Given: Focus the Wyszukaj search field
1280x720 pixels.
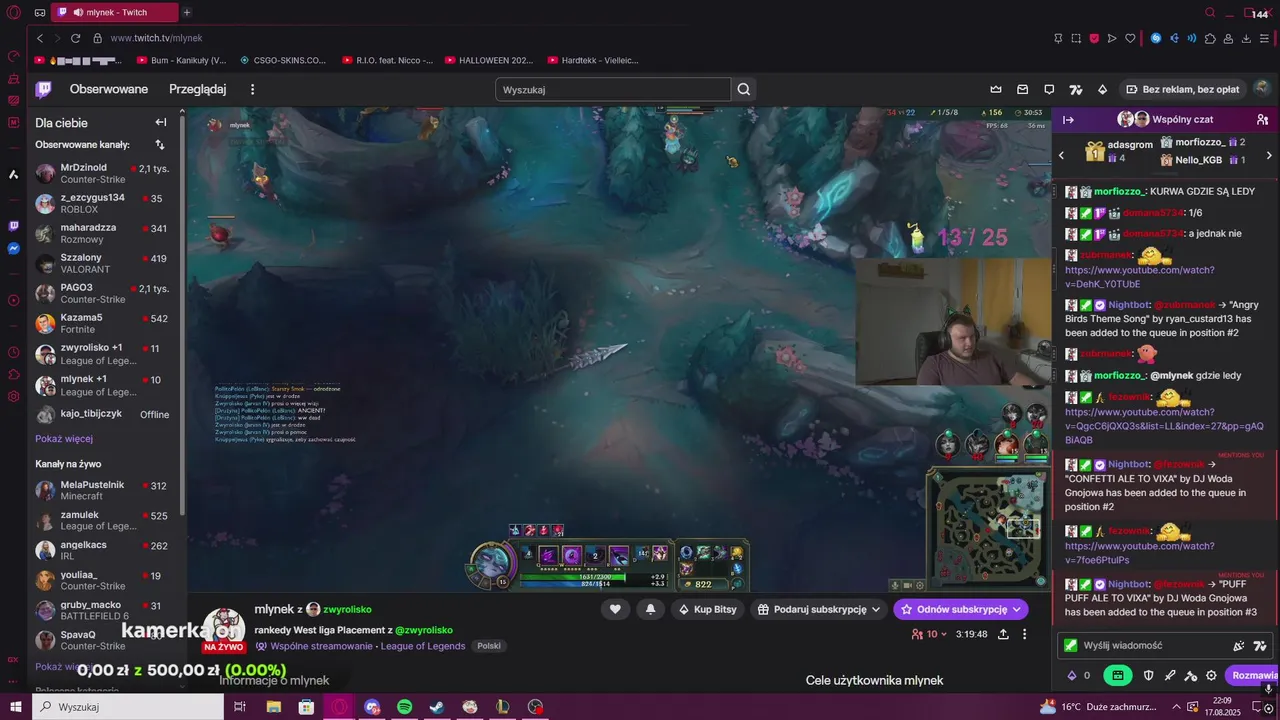Looking at the screenshot, I should (613, 89).
